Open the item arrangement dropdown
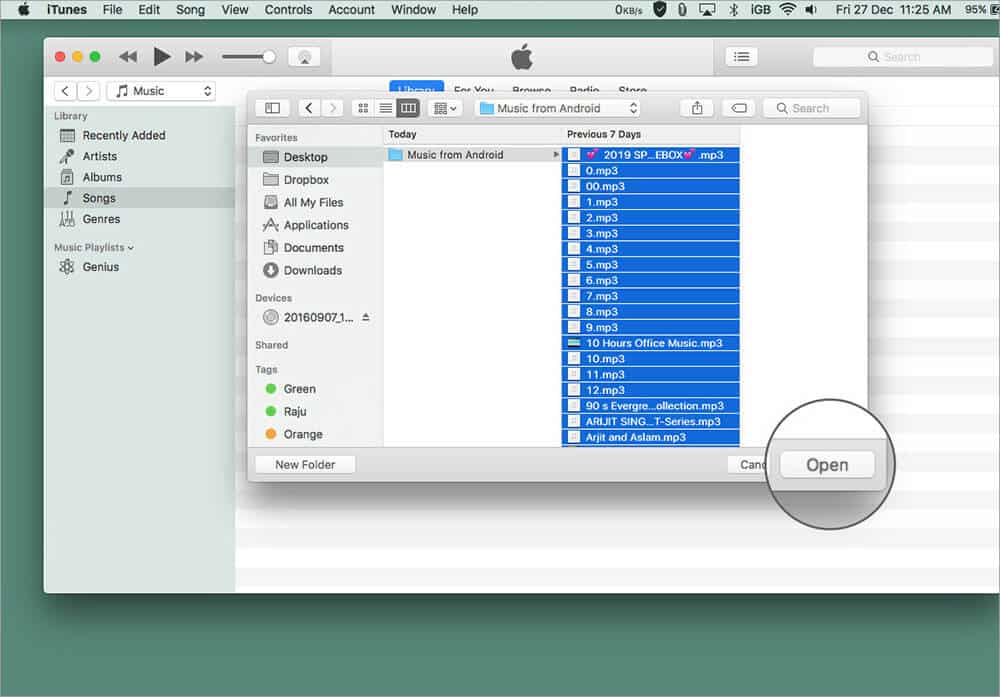Image resolution: width=1000 pixels, height=697 pixels. (445, 108)
